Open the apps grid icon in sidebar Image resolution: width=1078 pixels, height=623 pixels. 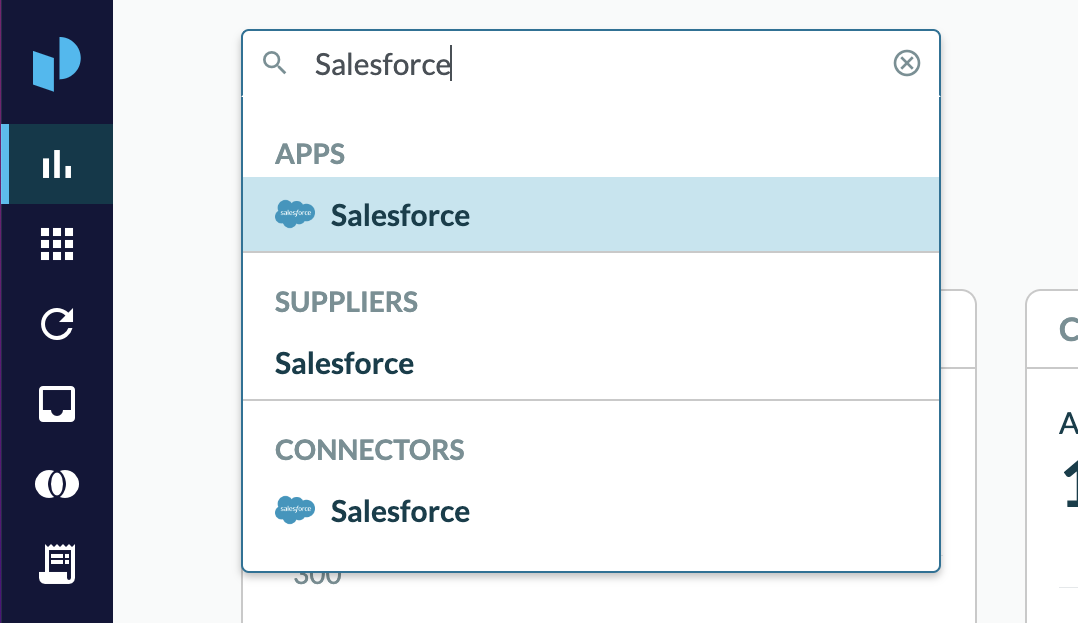[x=57, y=244]
